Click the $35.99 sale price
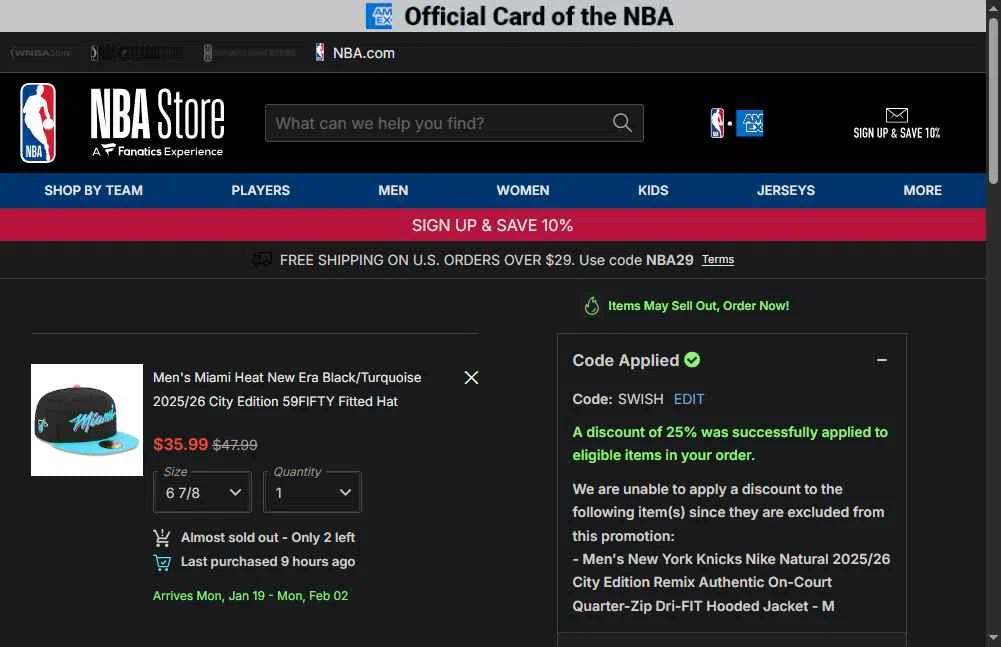The width and height of the screenshot is (1001, 647). [181, 444]
